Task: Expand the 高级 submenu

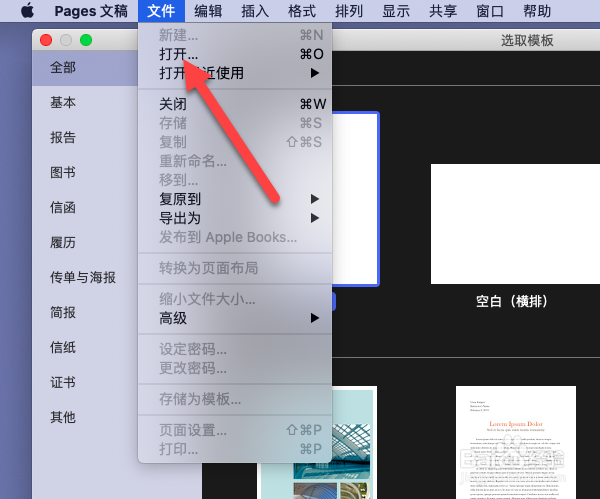Action: coord(235,318)
